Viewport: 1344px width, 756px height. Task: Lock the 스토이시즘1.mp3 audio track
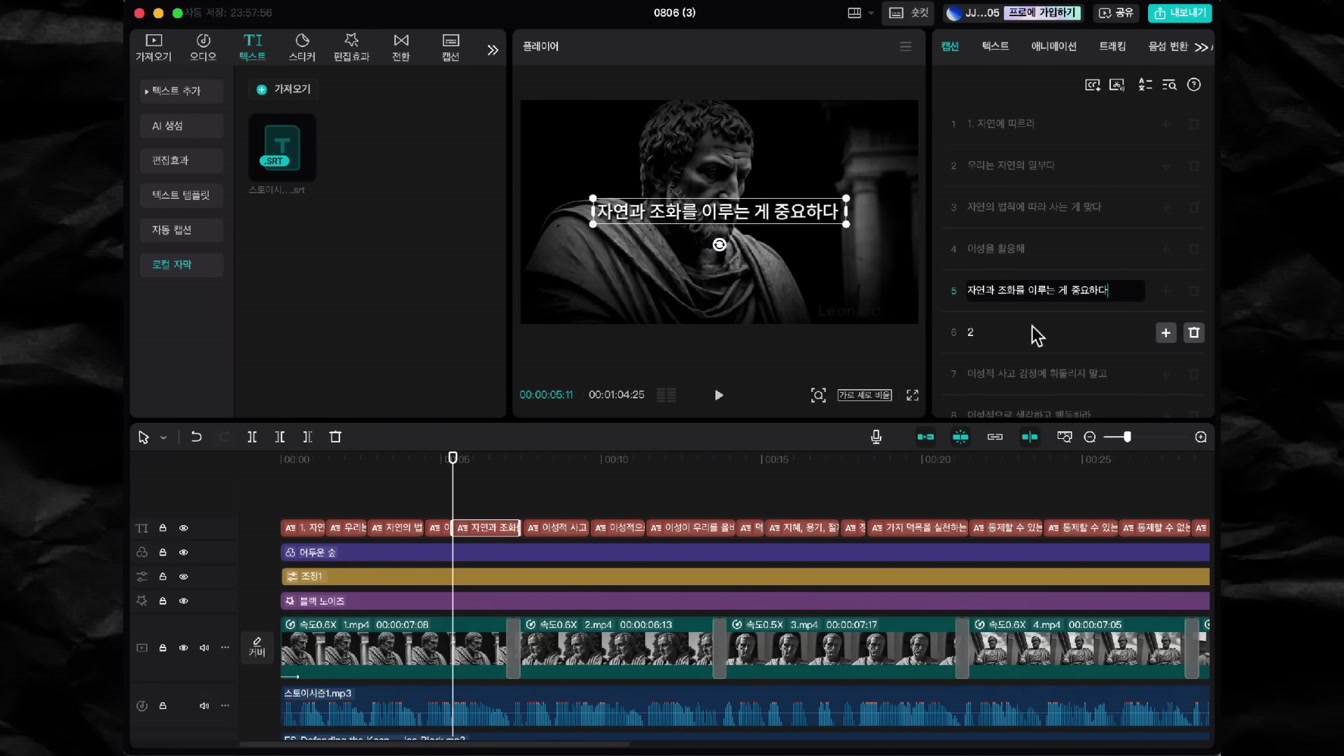coord(163,706)
